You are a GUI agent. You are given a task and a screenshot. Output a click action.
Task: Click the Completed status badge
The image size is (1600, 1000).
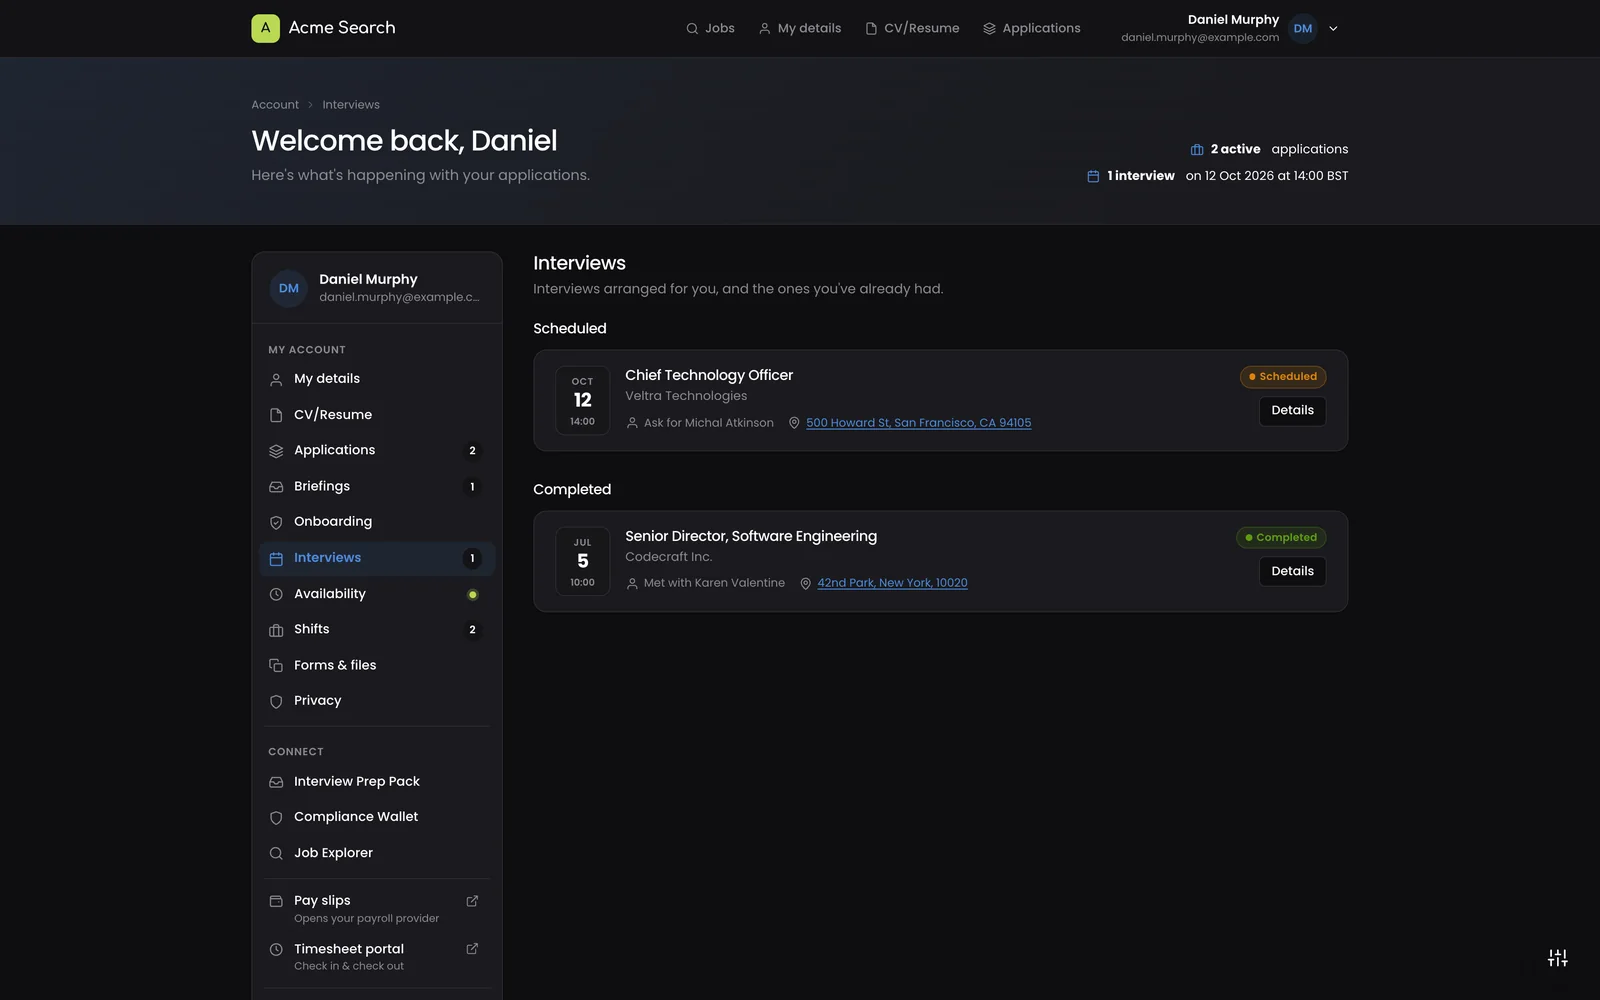click(x=1281, y=538)
